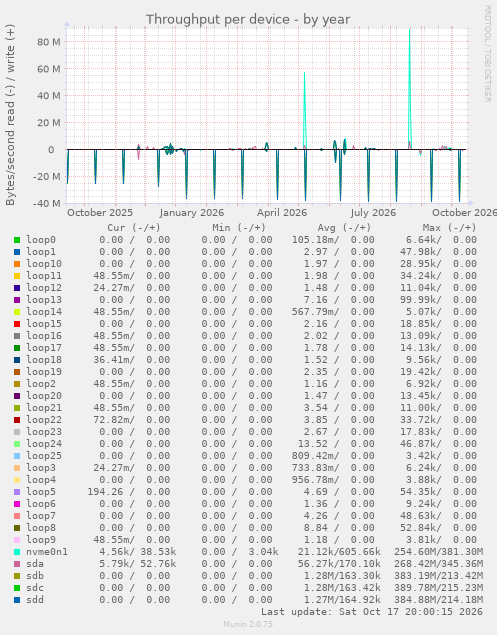Click the 'loop8' legend label
The width and height of the screenshot is (497, 635).
[41, 528]
